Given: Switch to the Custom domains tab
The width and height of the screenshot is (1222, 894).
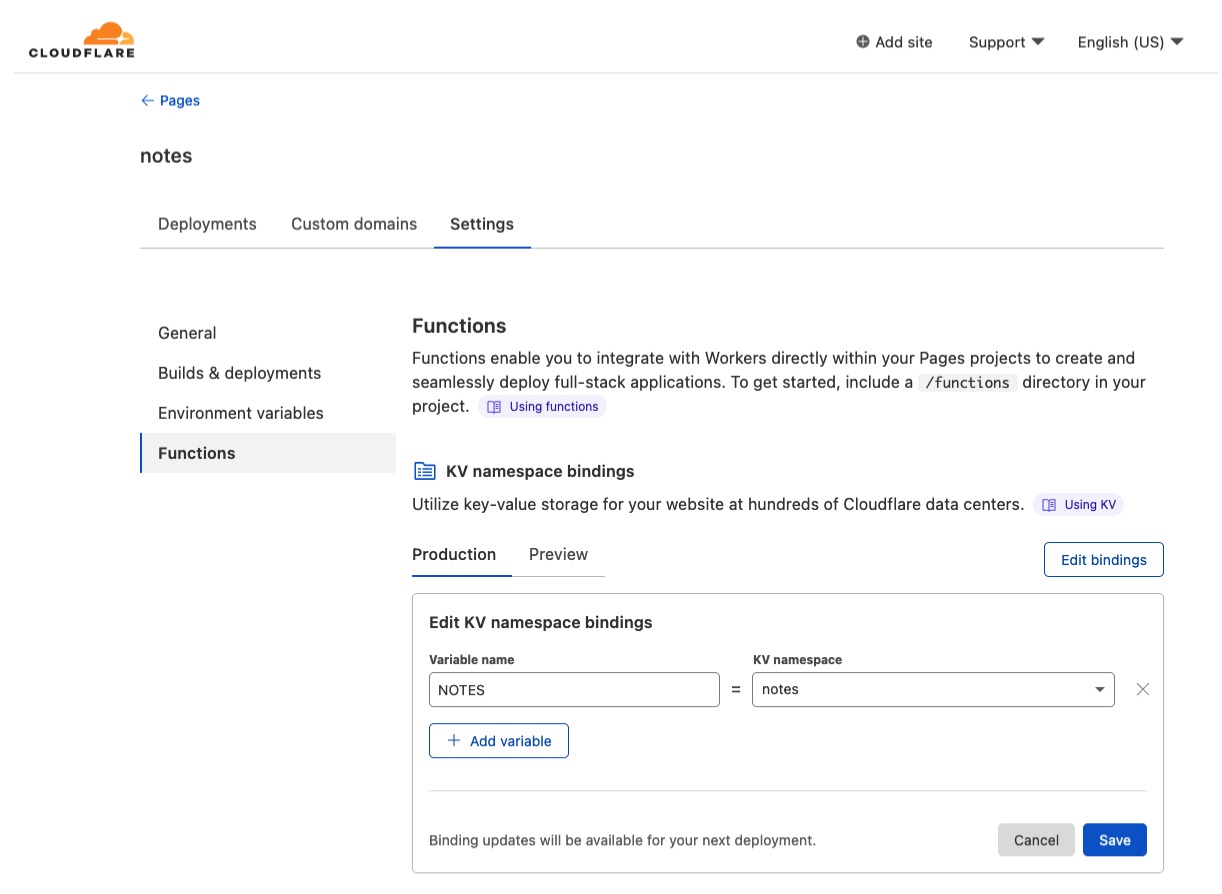Looking at the screenshot, I should (x=354, y=224).
